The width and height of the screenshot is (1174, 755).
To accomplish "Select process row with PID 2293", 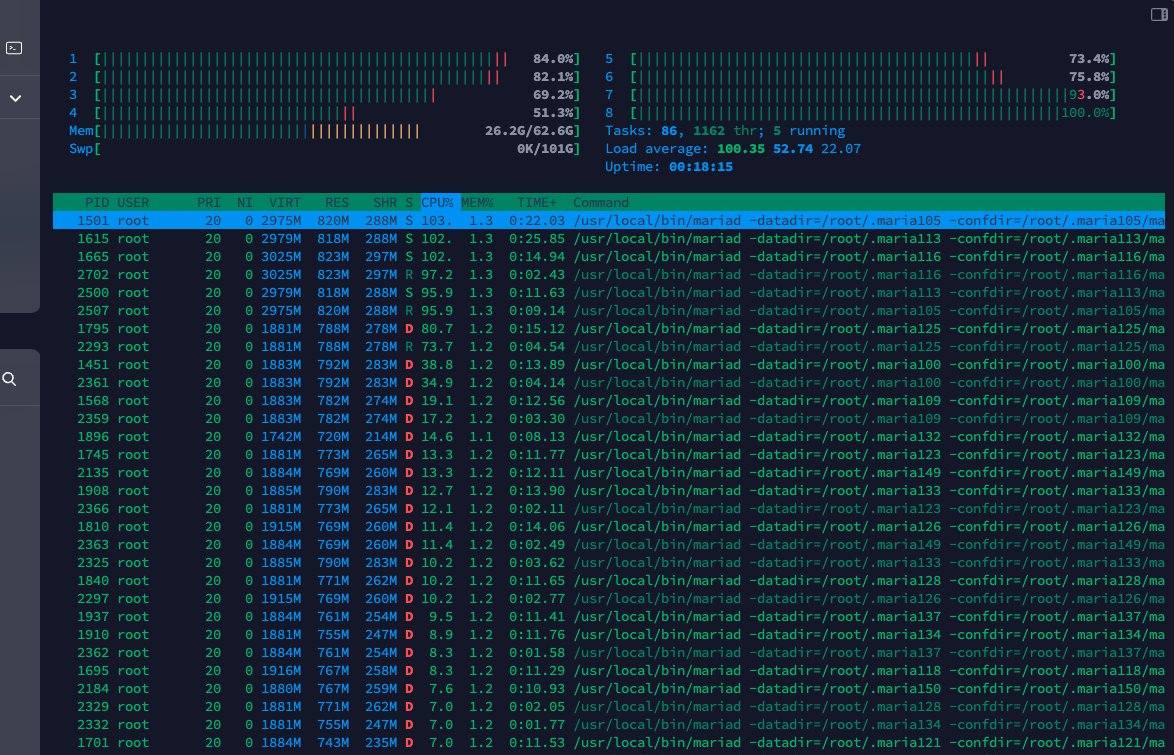I will tap(609, 346).
